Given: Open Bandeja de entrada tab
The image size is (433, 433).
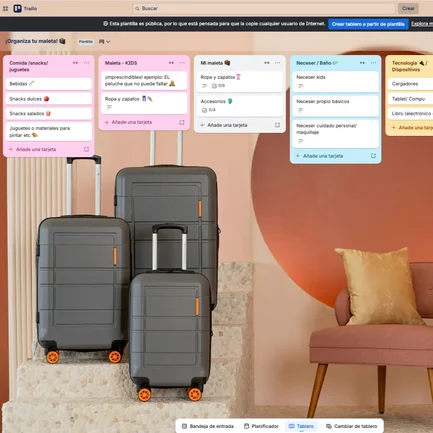Looking at the screenshot, I should click(x=208, y=426).
